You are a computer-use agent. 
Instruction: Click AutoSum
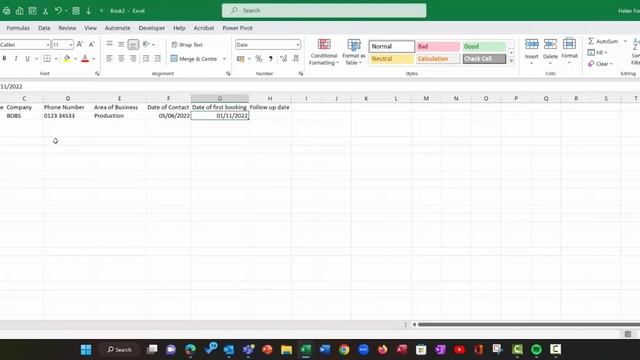point(603,41)
